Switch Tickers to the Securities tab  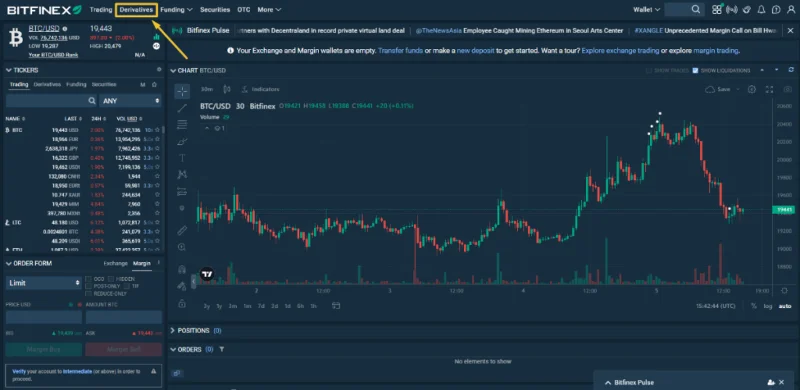(x=104, y=85)
